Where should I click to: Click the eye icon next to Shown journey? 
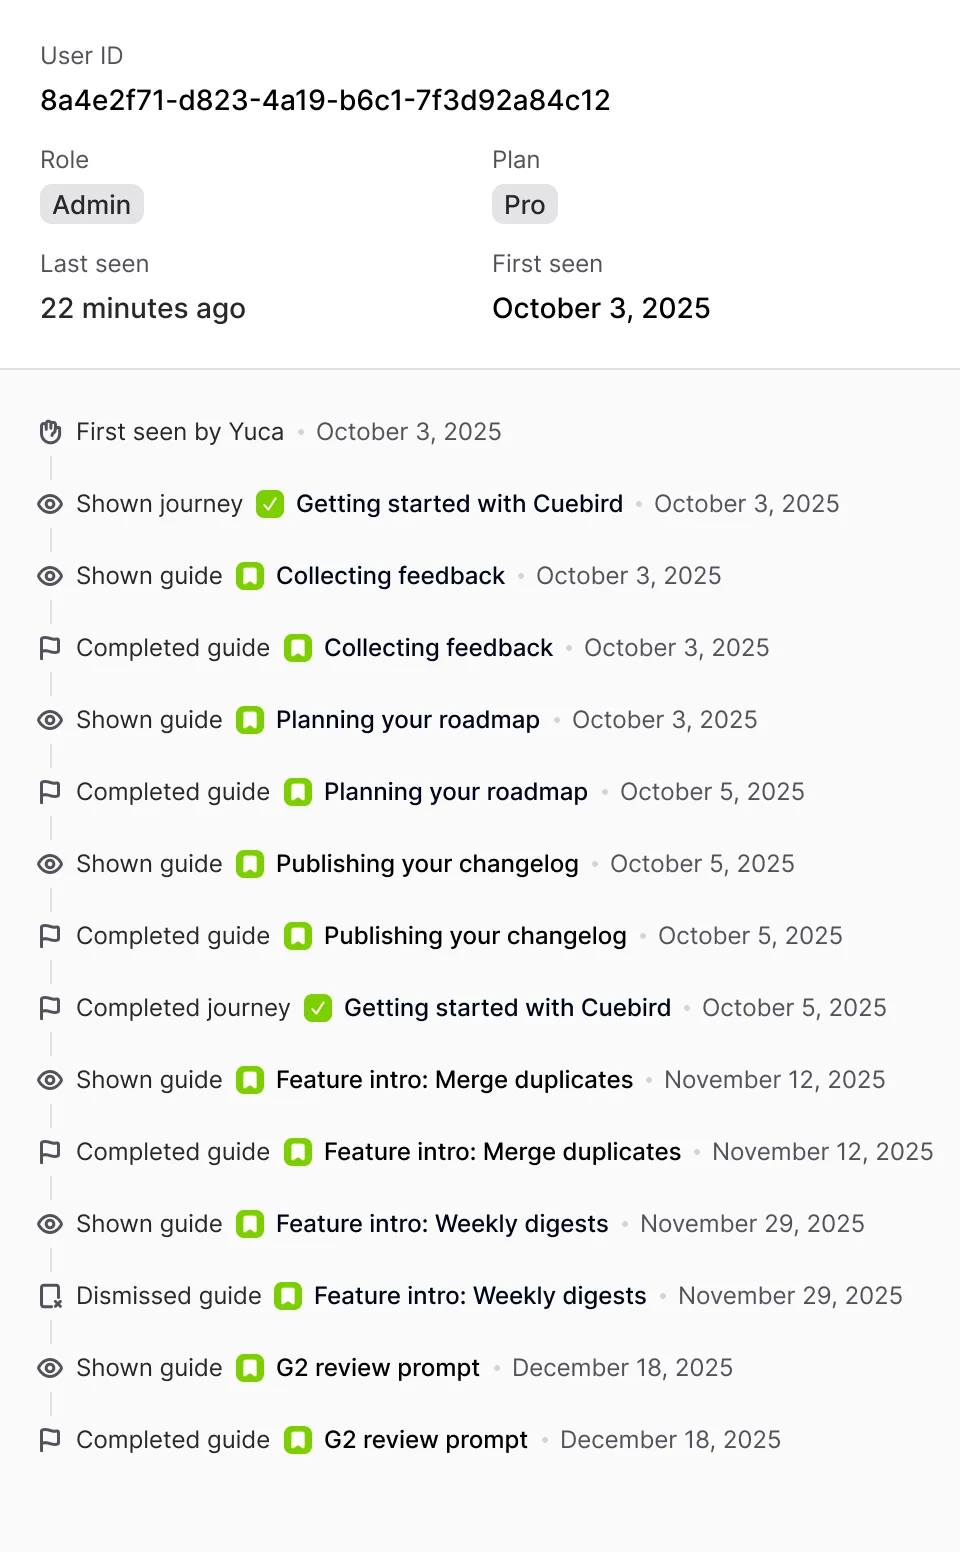coord(50,504)
